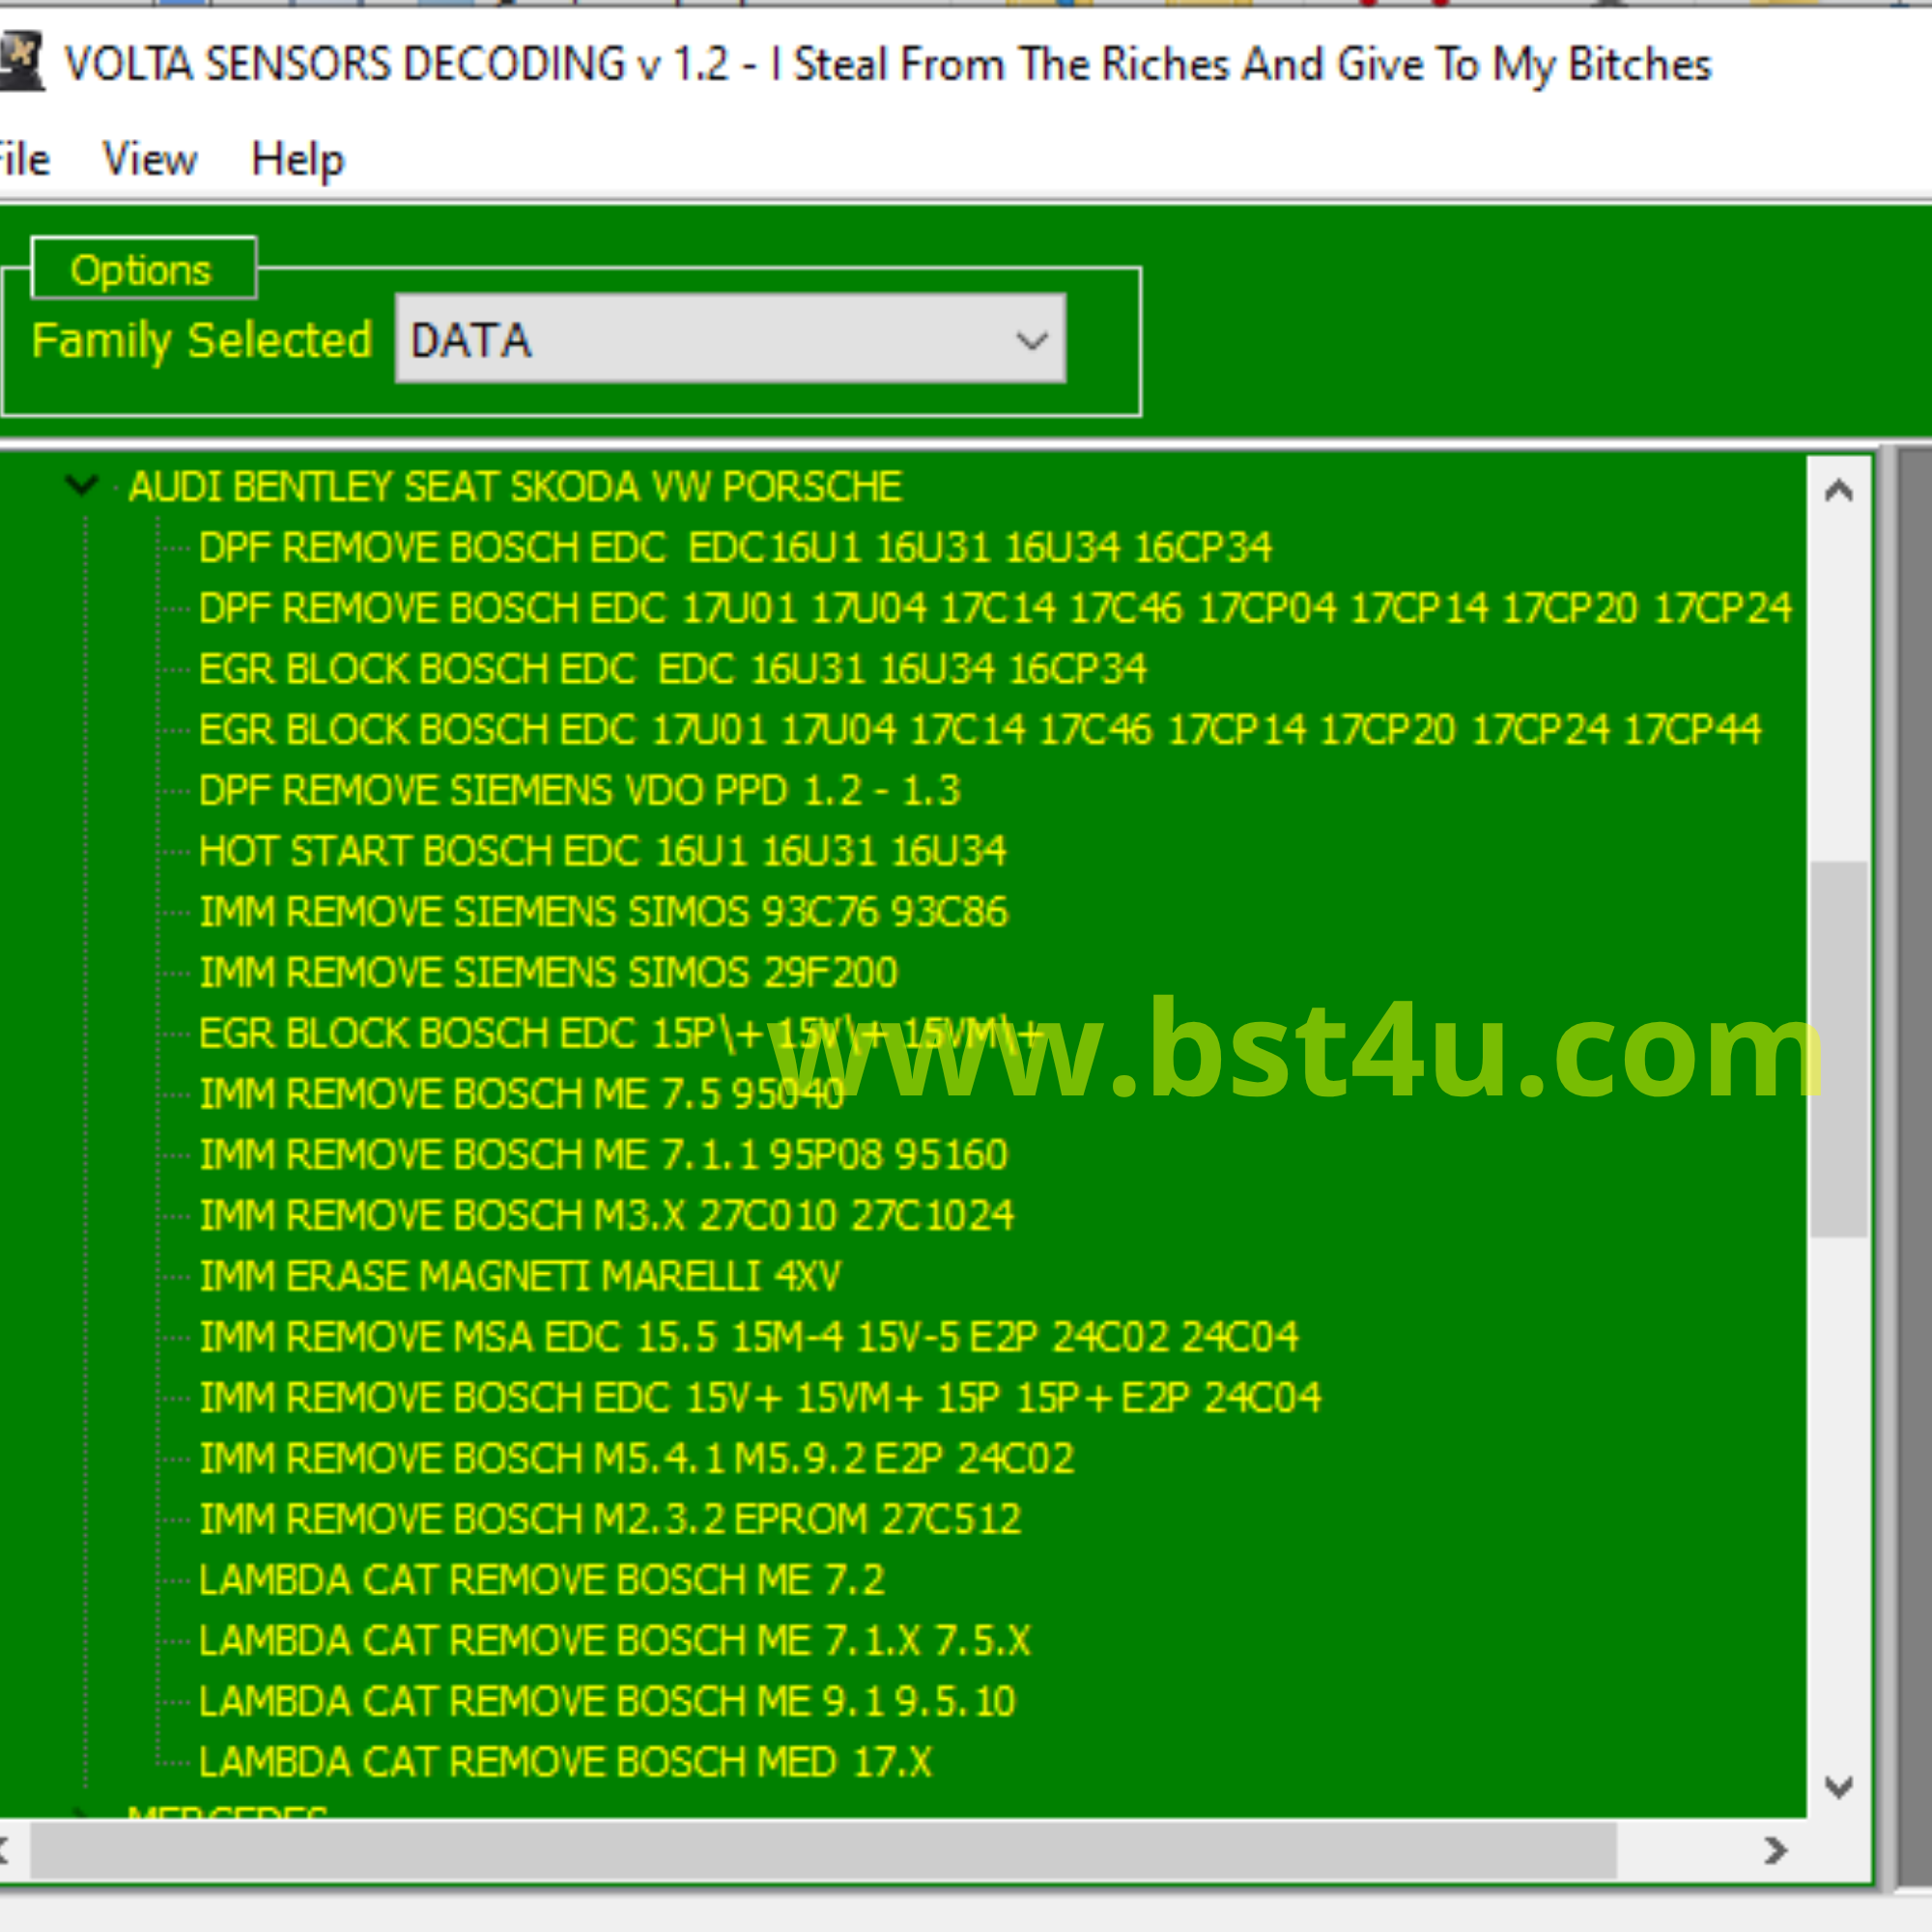Image resolution: width=1932 pixels, height=1932 pixels.
Task: Select IMM REMOVE BOSCH ME 7.1.1 95P08 95160
Action: [x=603, y=1155]
